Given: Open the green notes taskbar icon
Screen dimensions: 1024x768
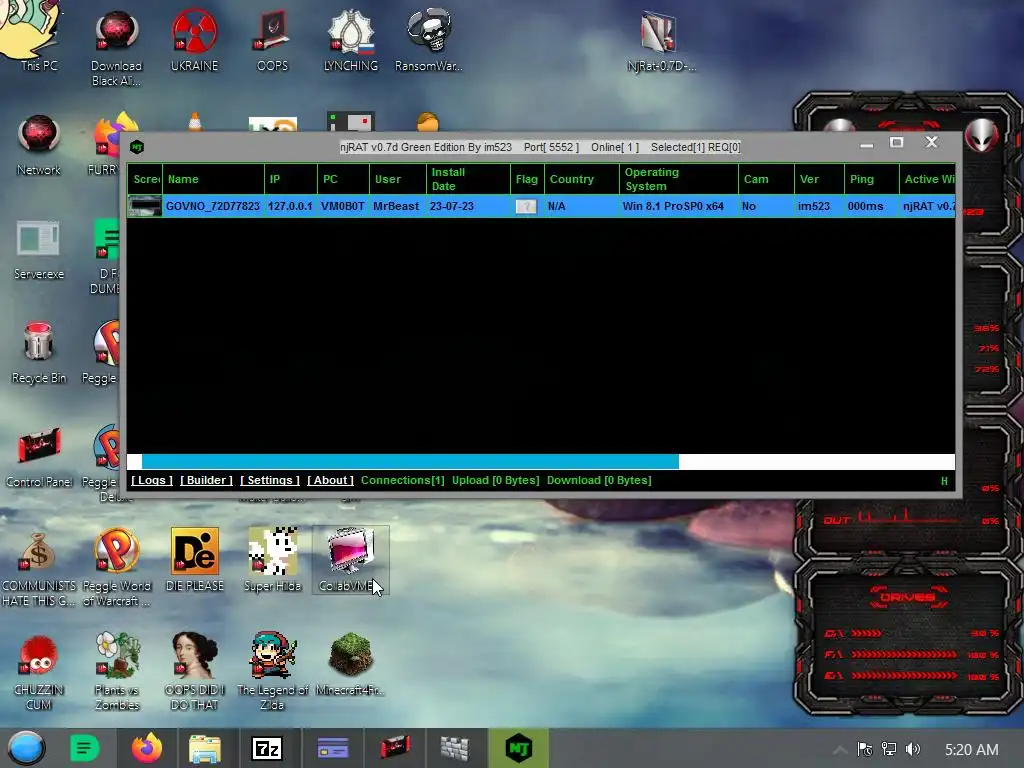Looking at the screenshot, I should (84, 748).
